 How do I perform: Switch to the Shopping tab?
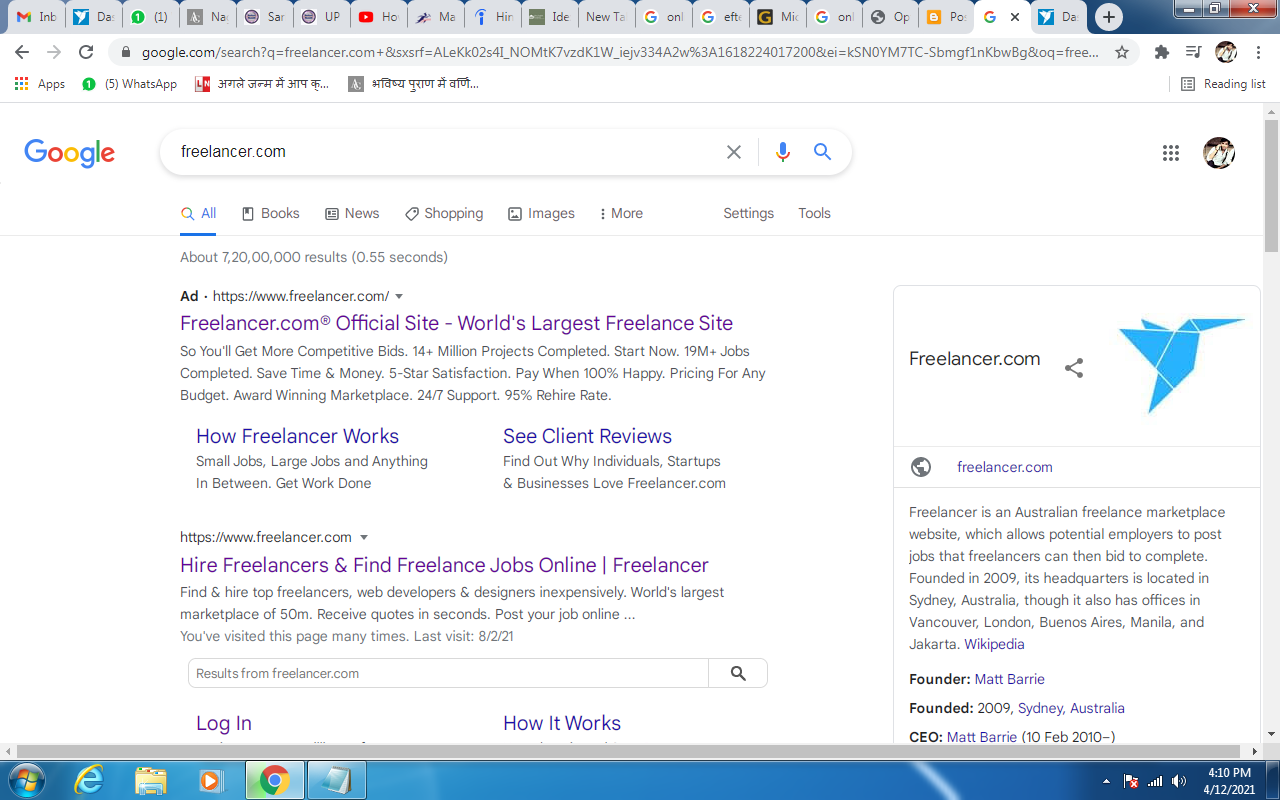pos(444,214)
